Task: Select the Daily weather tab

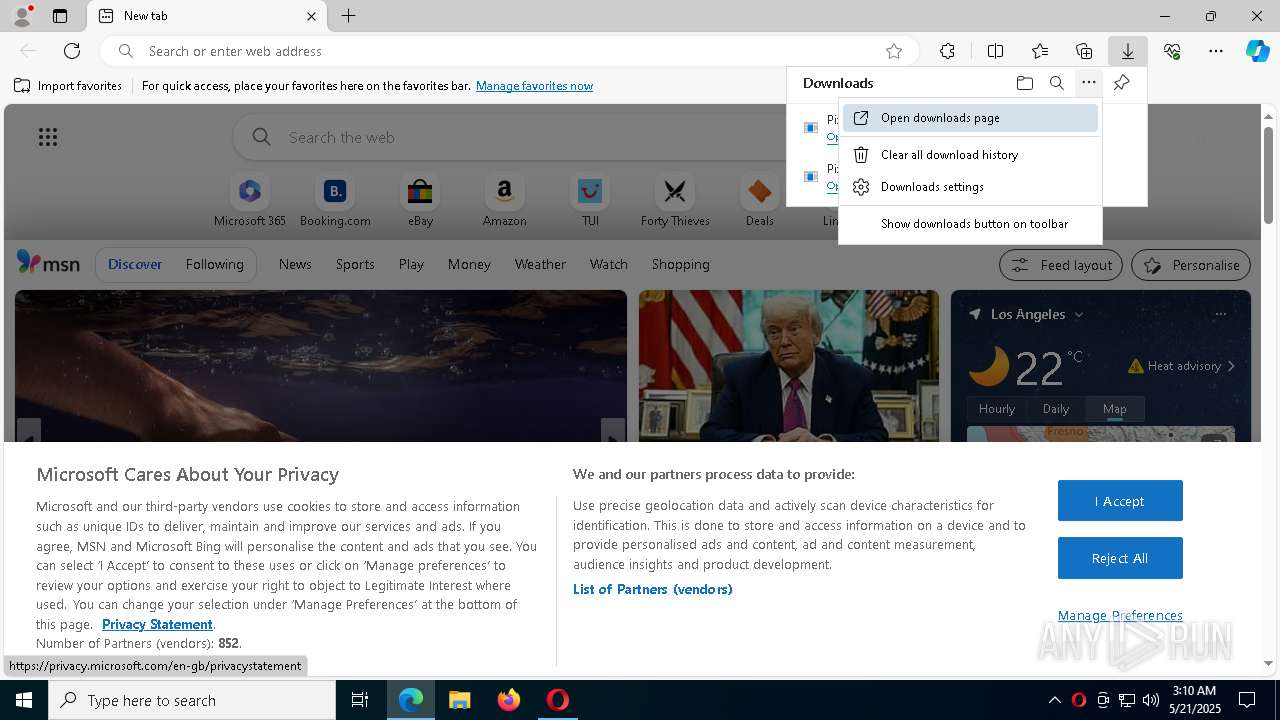Action: (1056, 409)
